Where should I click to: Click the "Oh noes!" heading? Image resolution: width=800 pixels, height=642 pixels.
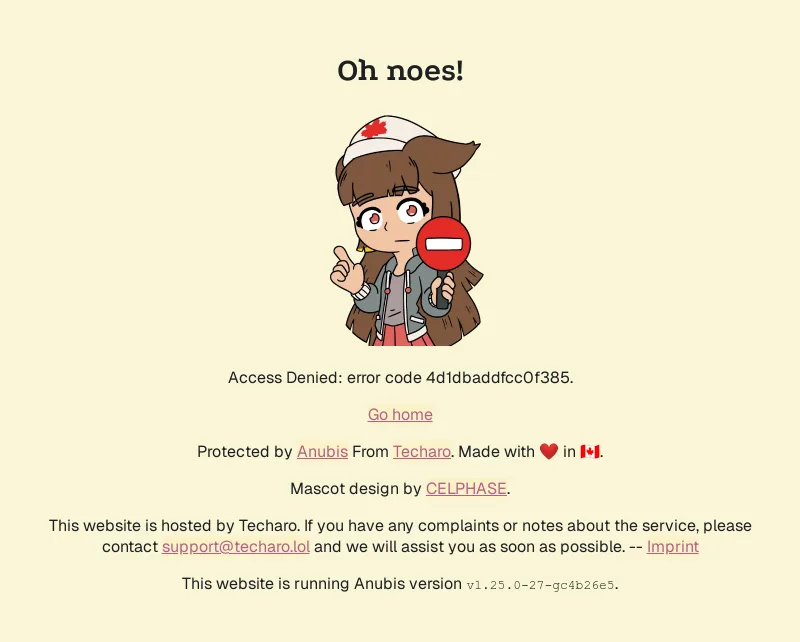[401, 70]
